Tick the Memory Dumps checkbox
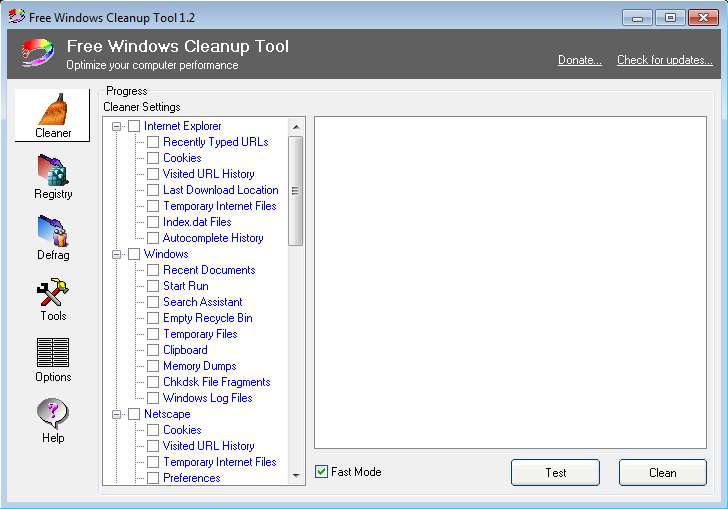Screen dimensions: 728x509 153,366
